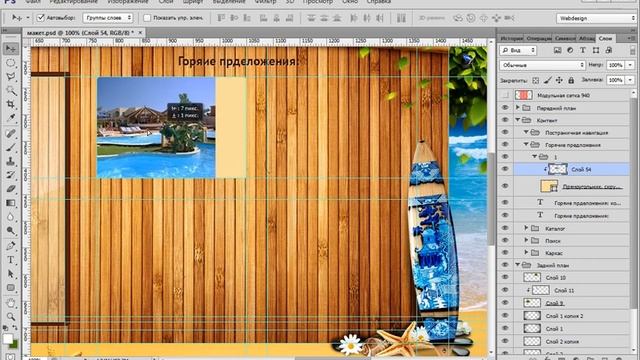Select the Healing Brush tool
This screenshot has height=360, width=640.
(11, 133)
